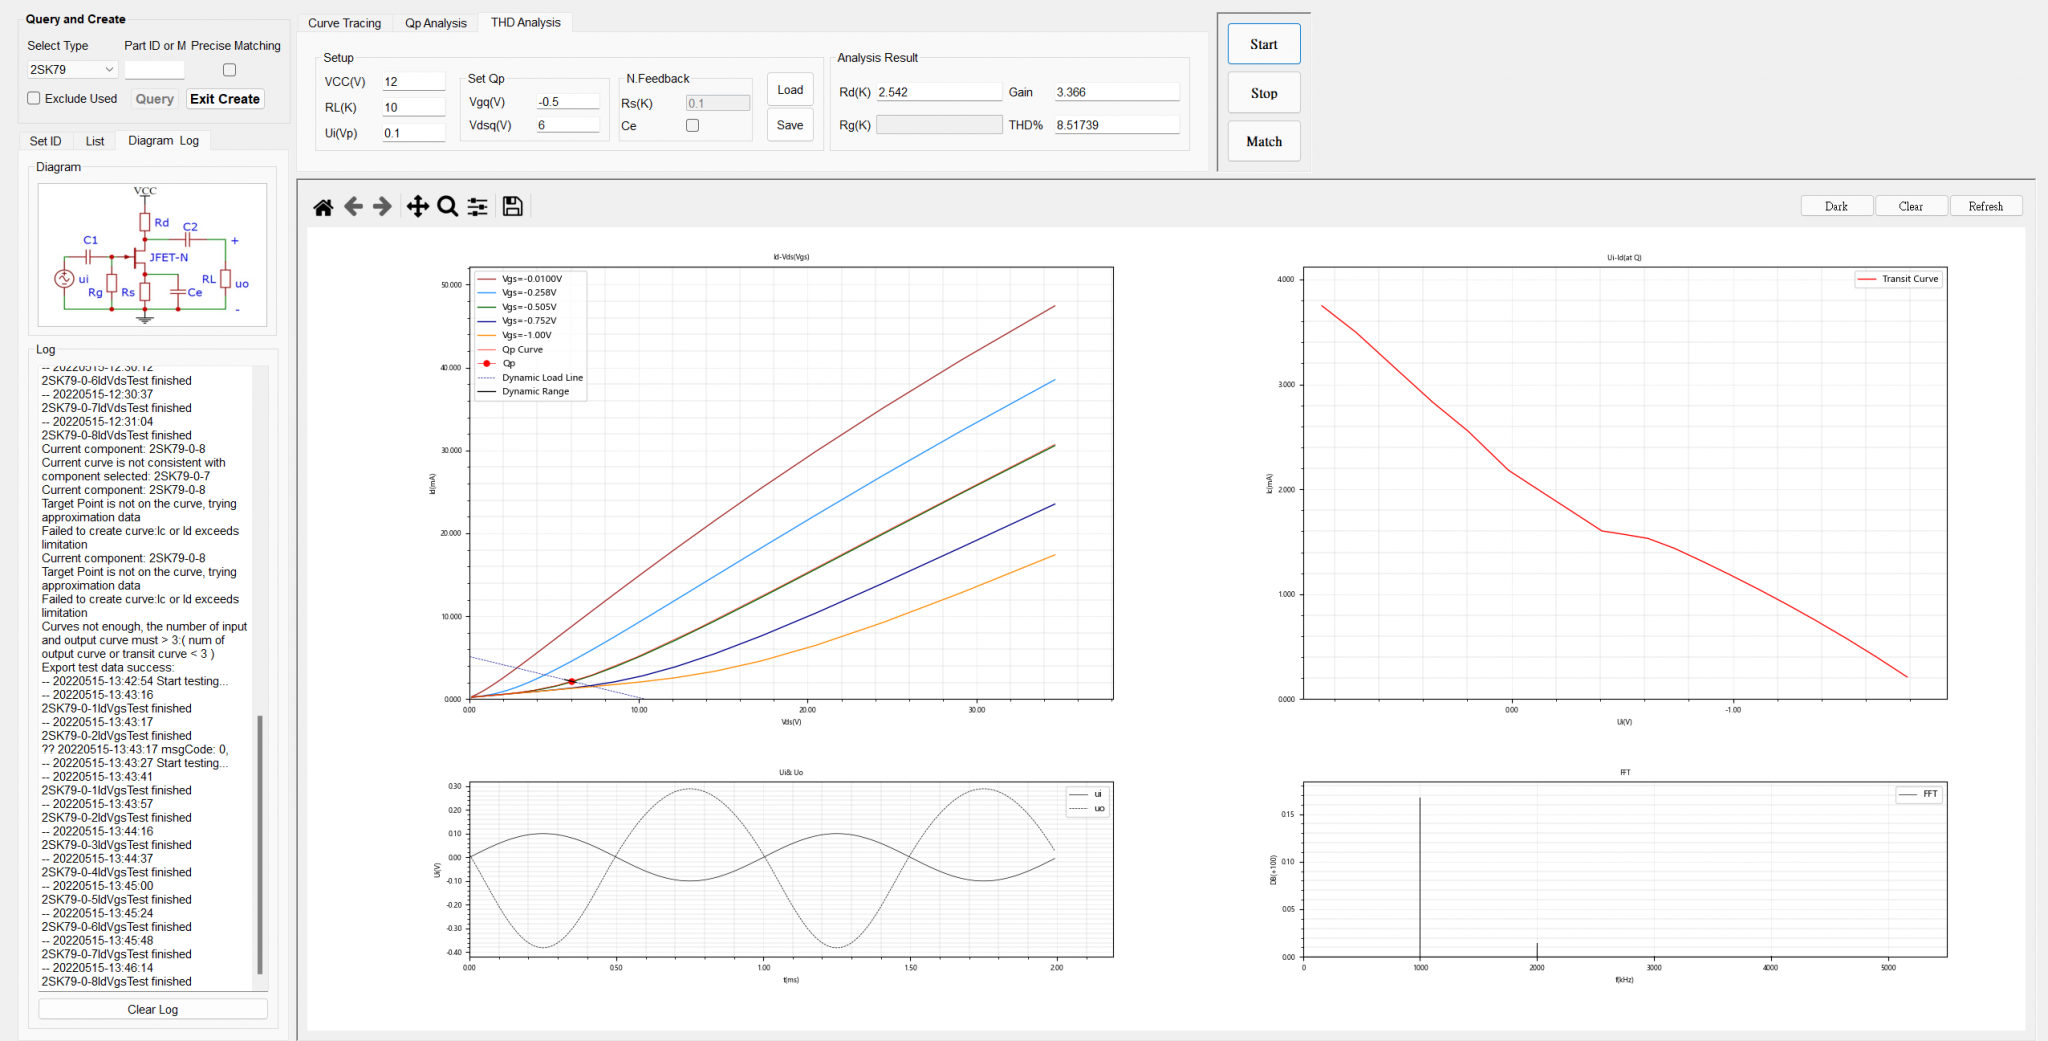This screenshot has height=1041, width=2048.
Task: Switch to the Qp Analysis tab
Action: tap(436, 23)
